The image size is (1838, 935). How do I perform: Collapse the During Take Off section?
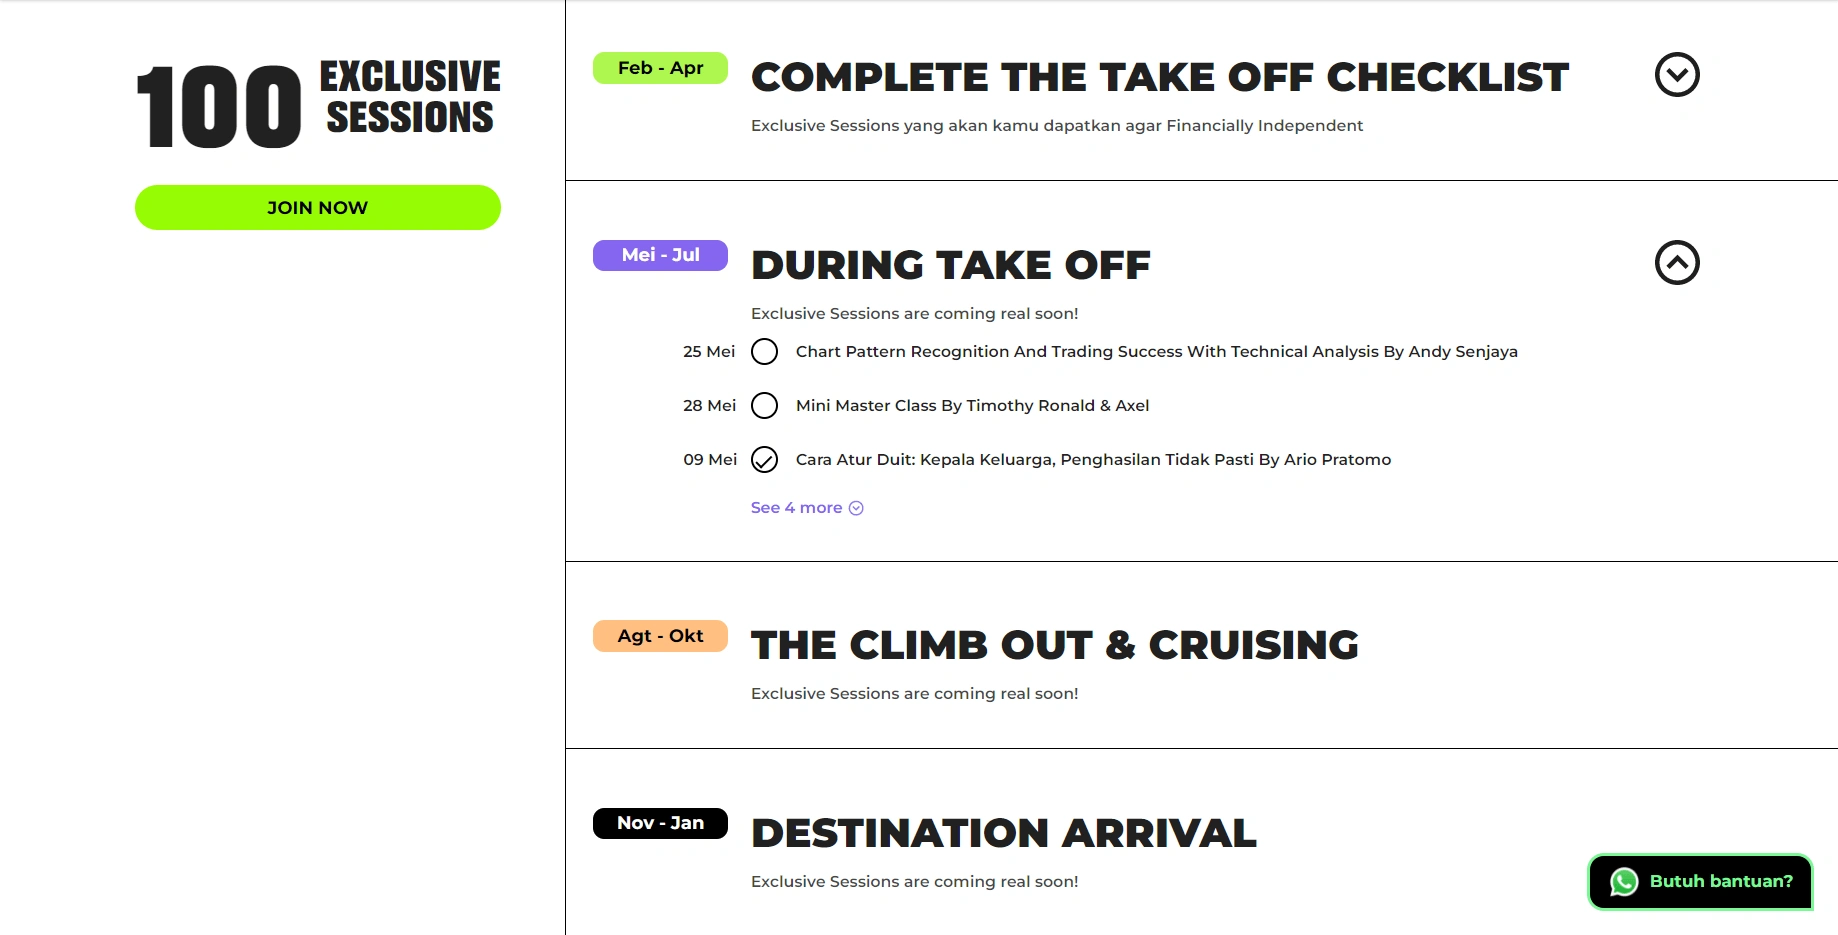[x=1677, y=263]
